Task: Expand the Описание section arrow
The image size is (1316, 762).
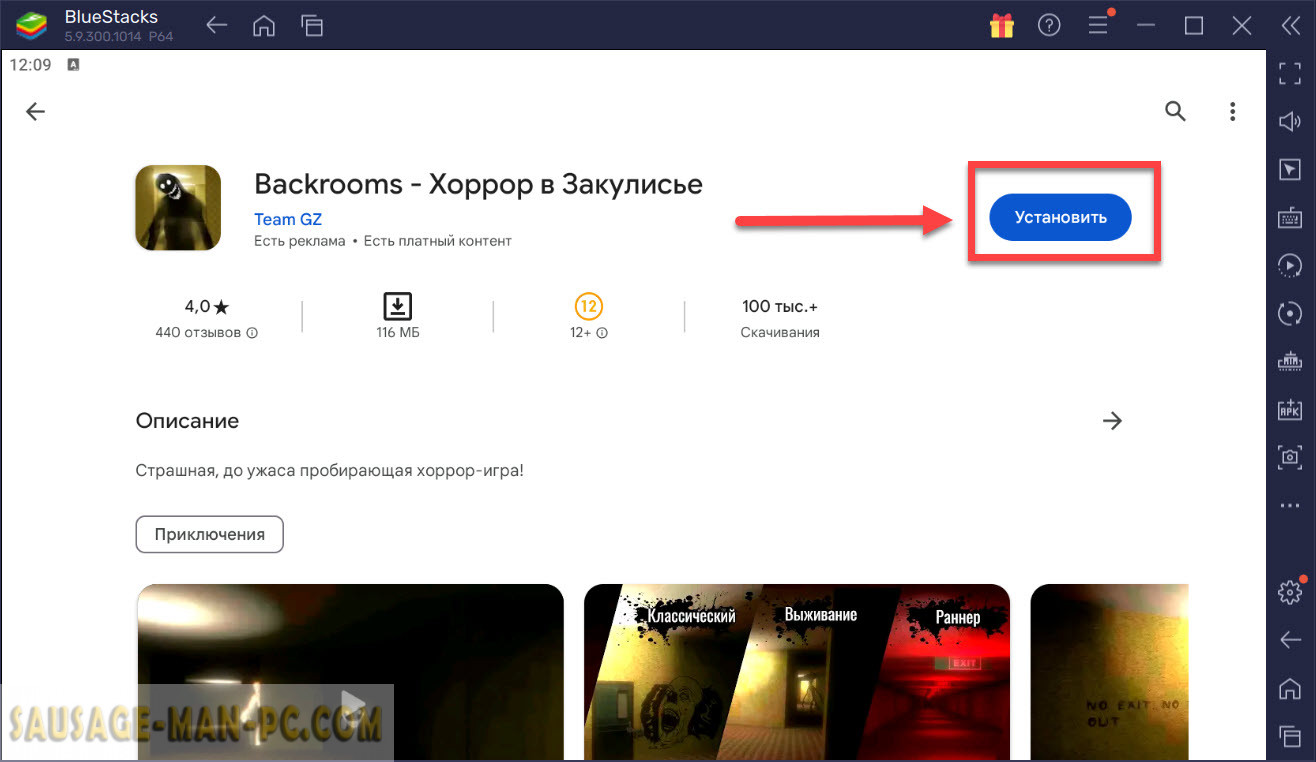Action: 1112,421
